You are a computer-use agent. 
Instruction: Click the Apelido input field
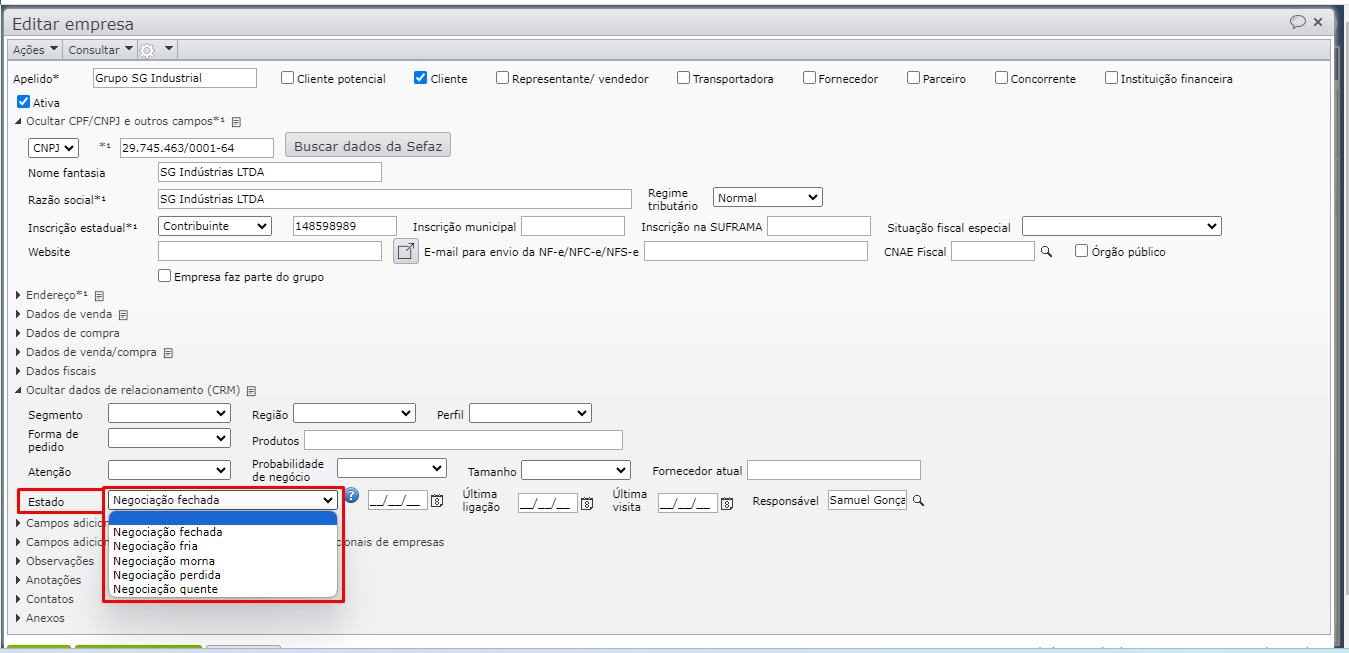[175, 78]
